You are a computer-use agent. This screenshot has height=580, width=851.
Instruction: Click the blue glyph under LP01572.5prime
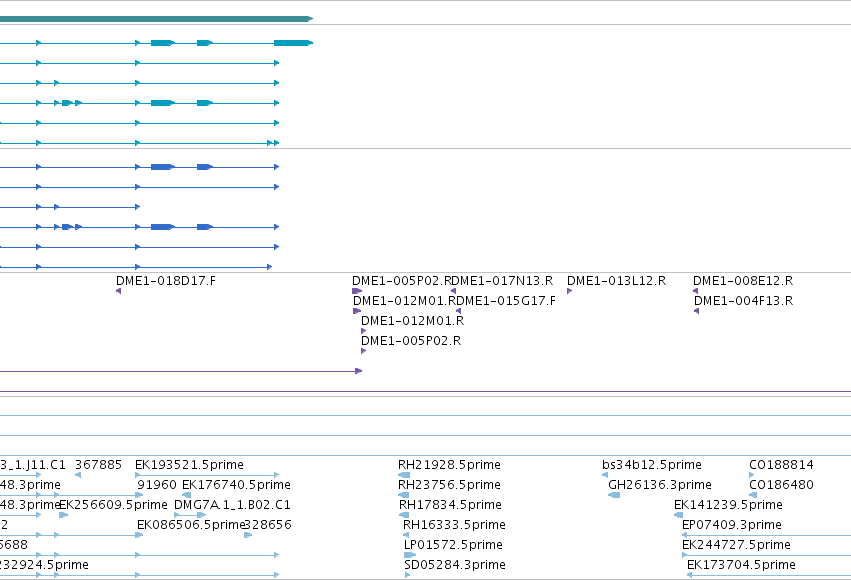[x=410, y=555]
